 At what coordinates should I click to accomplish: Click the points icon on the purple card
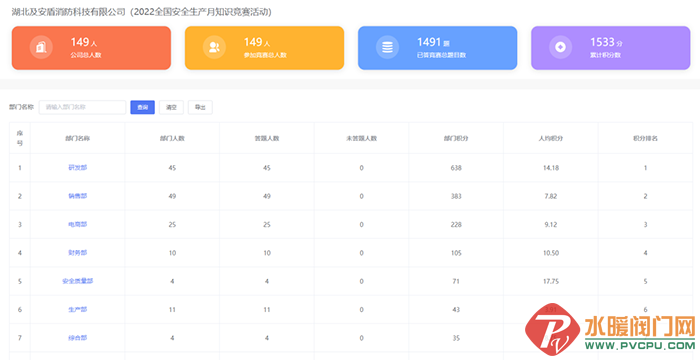click(561, 47)
